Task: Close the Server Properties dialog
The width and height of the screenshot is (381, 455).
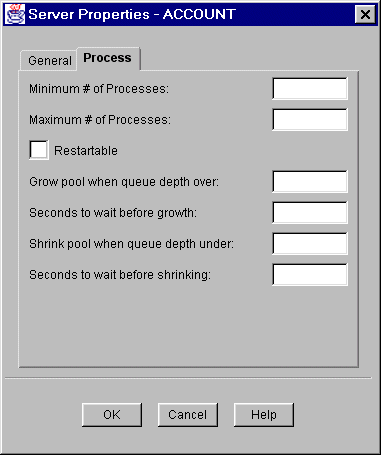Action: 365,14
